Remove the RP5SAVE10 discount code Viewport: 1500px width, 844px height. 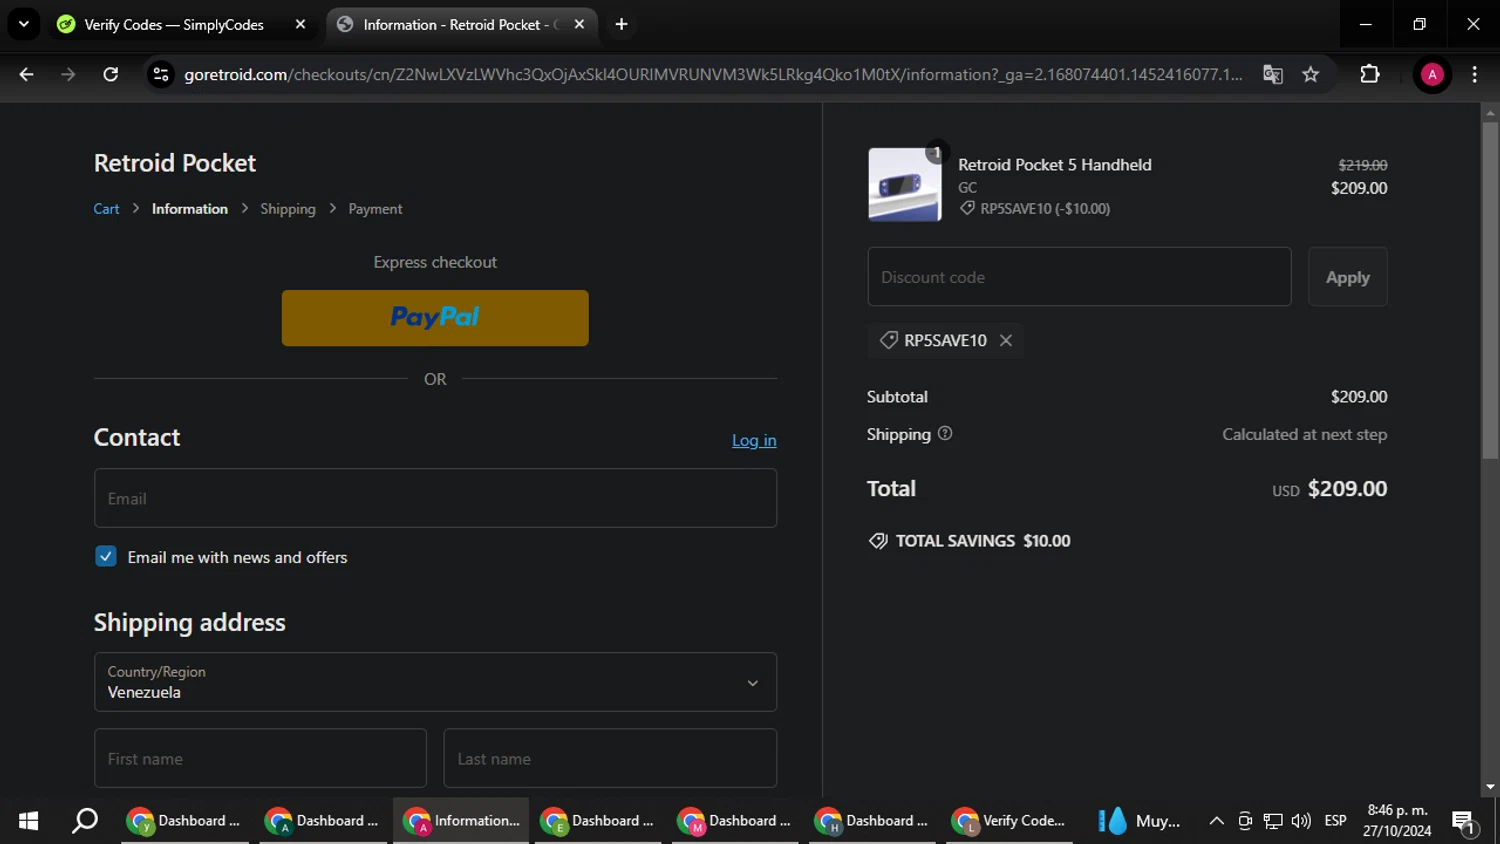[1006, 341]
